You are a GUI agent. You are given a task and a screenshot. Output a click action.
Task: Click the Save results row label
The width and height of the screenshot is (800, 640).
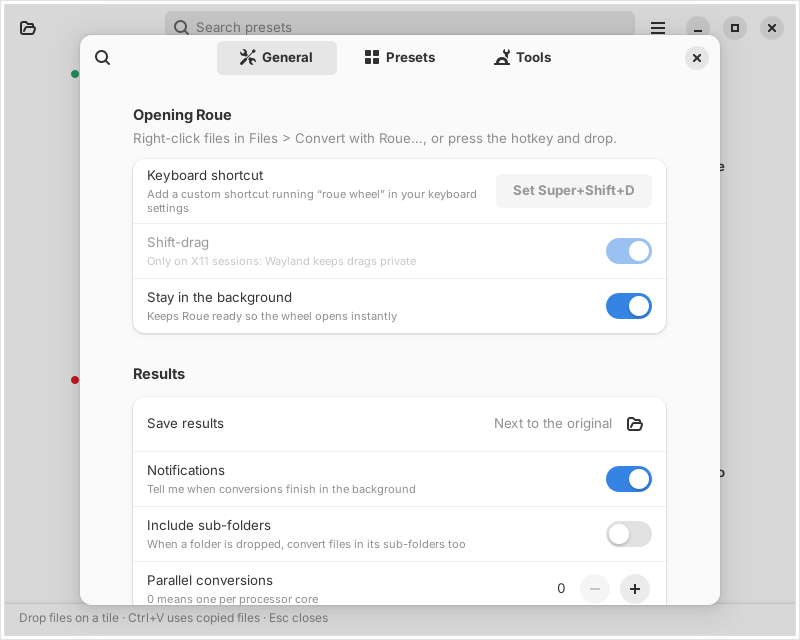tap(185, 424)
